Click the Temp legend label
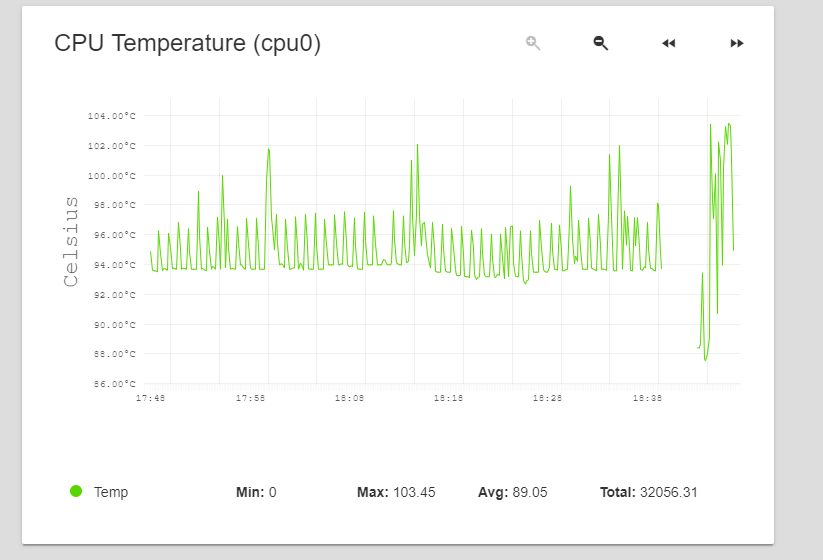This screenshot has width=823, height=560. [111, 492]
